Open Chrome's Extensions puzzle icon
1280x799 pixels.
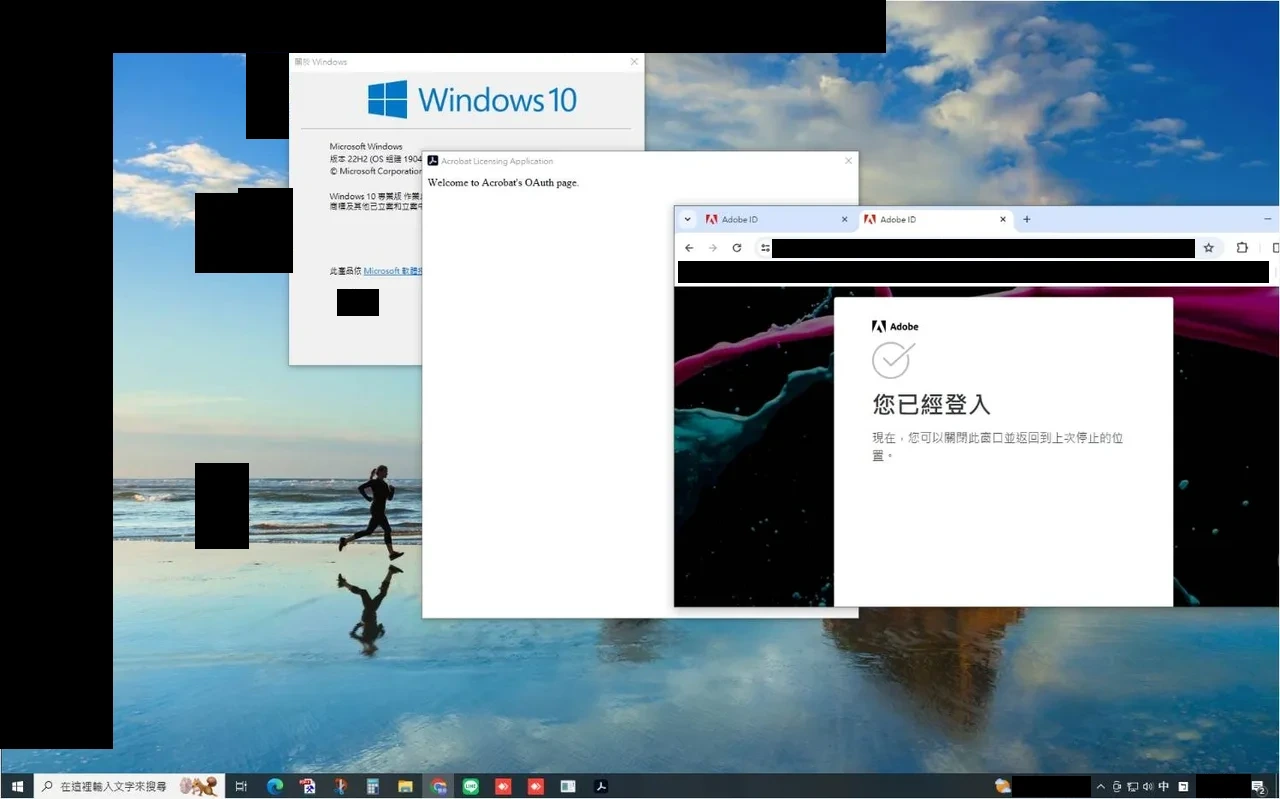(1242, 248)
